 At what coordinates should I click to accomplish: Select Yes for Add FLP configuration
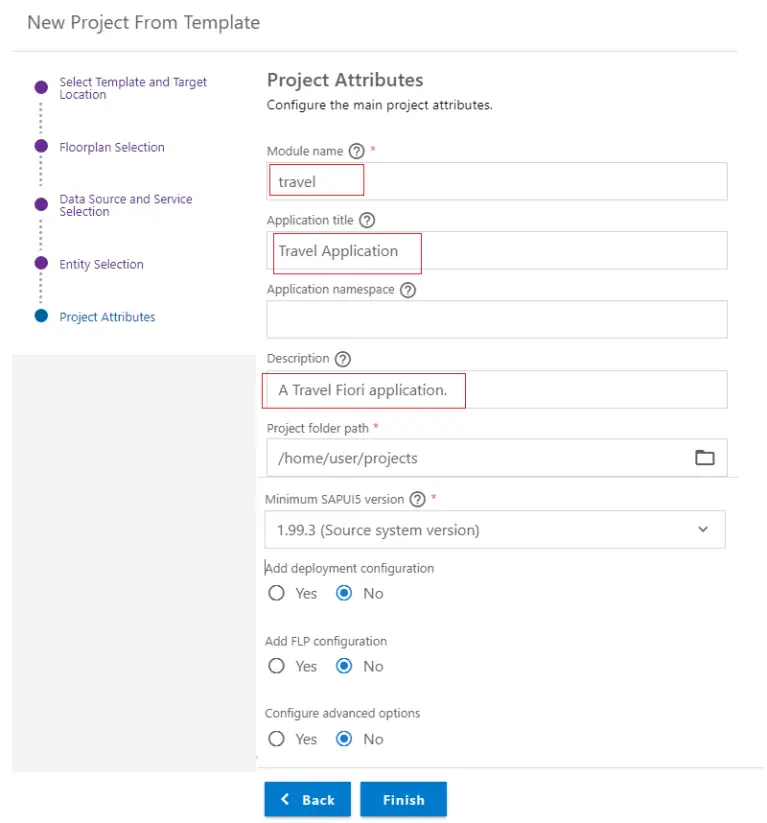(276, 666)
